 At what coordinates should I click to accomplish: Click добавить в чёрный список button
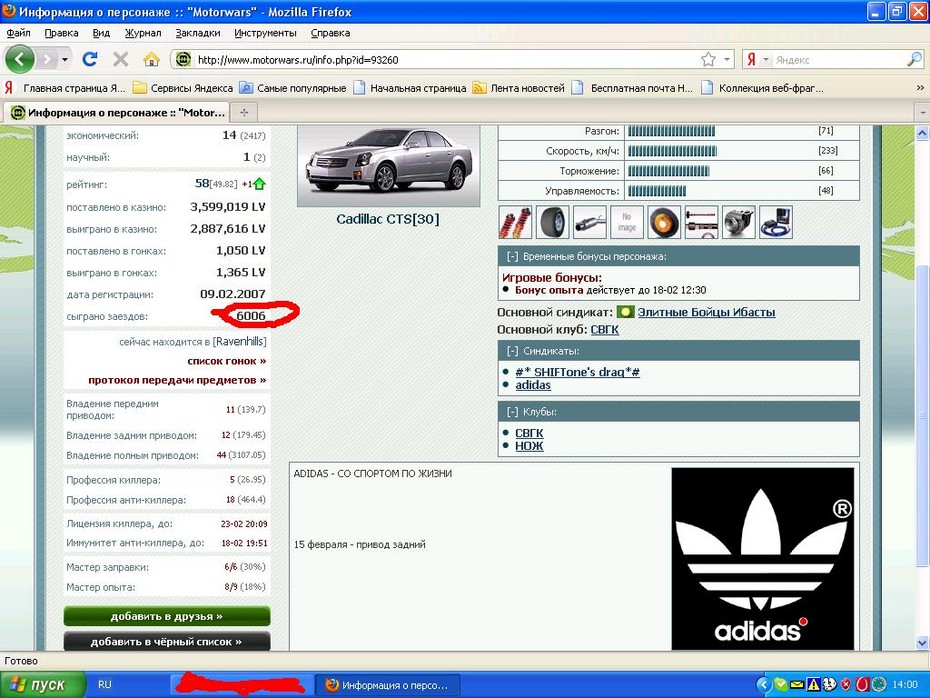167,641
